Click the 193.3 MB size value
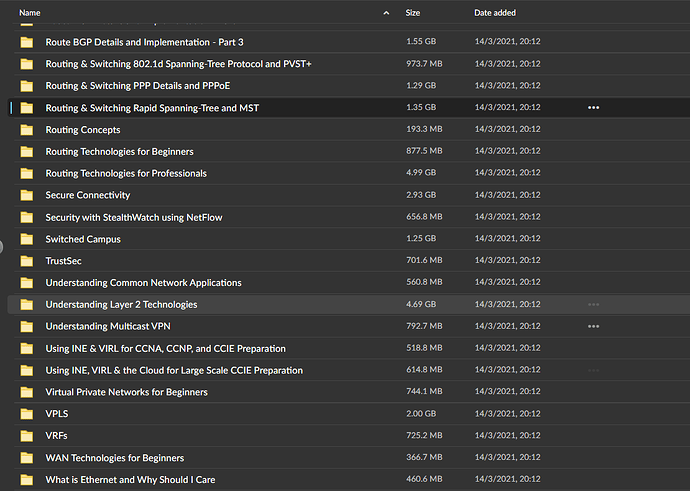690x491 pixels. coord(424,129)
